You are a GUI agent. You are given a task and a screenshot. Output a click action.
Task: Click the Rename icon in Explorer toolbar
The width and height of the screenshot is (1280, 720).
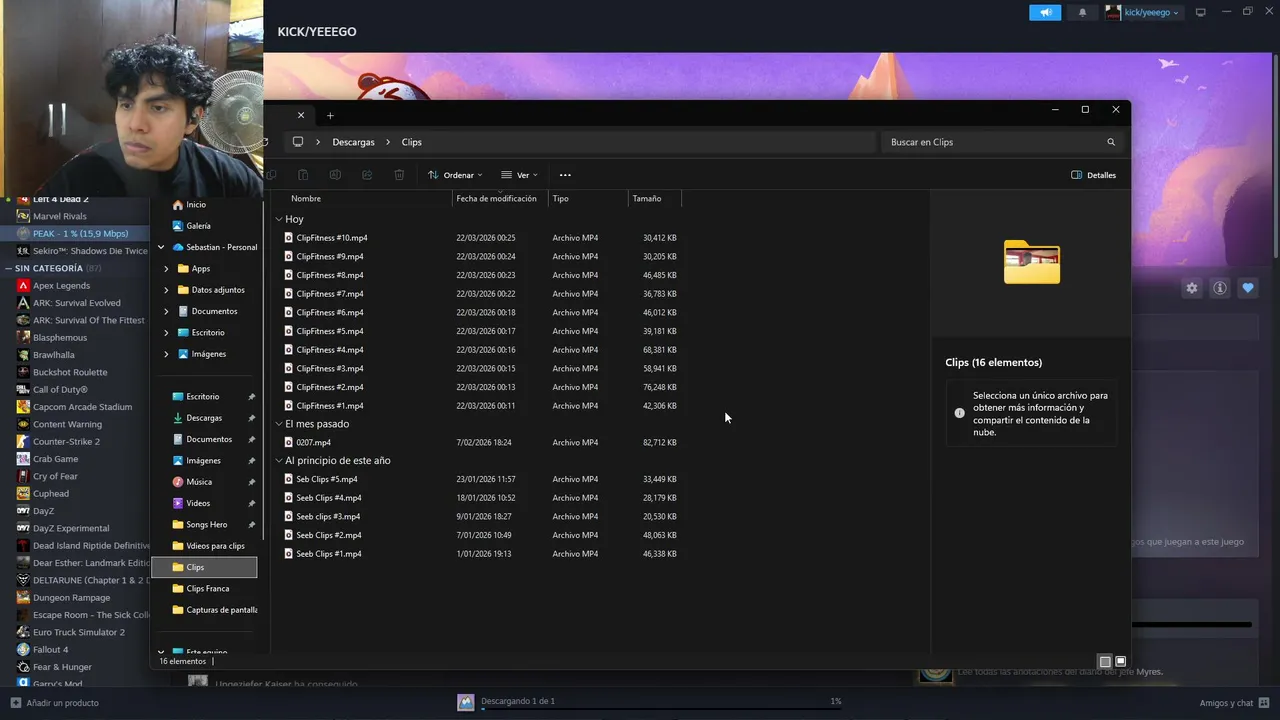pyautogui.click(x=335, y=175)
